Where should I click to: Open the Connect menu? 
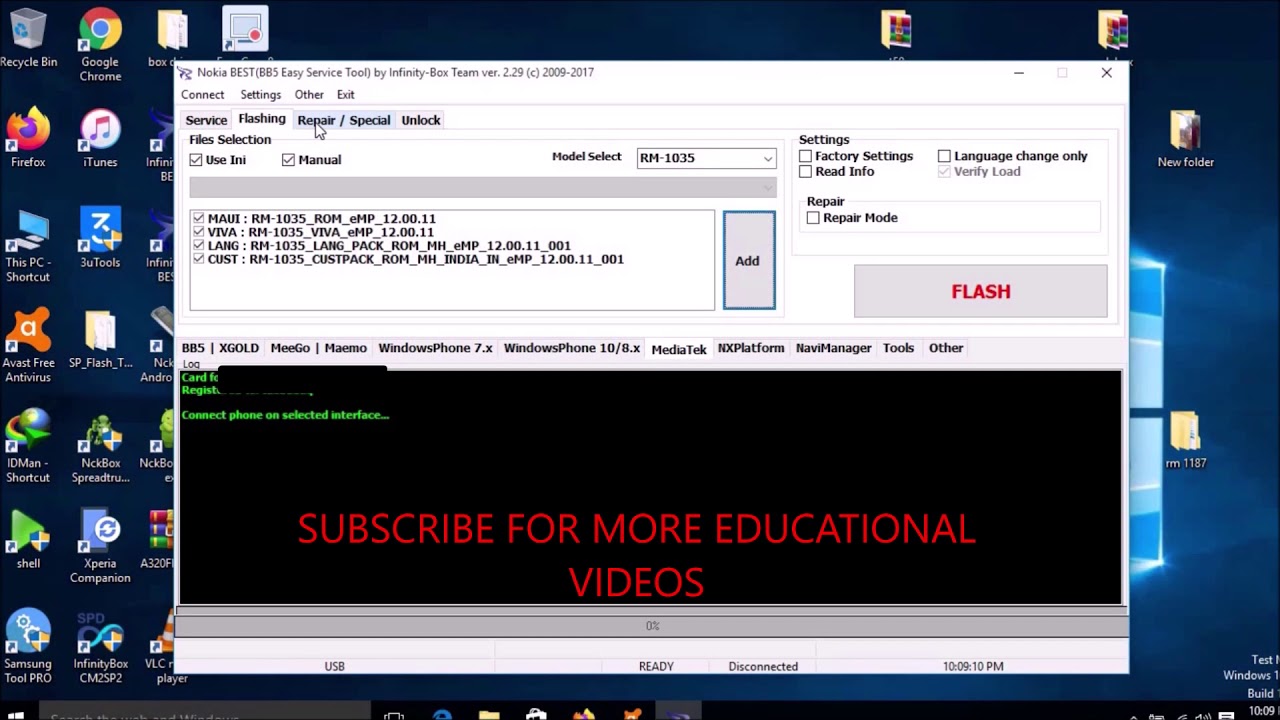pos(202,95)
